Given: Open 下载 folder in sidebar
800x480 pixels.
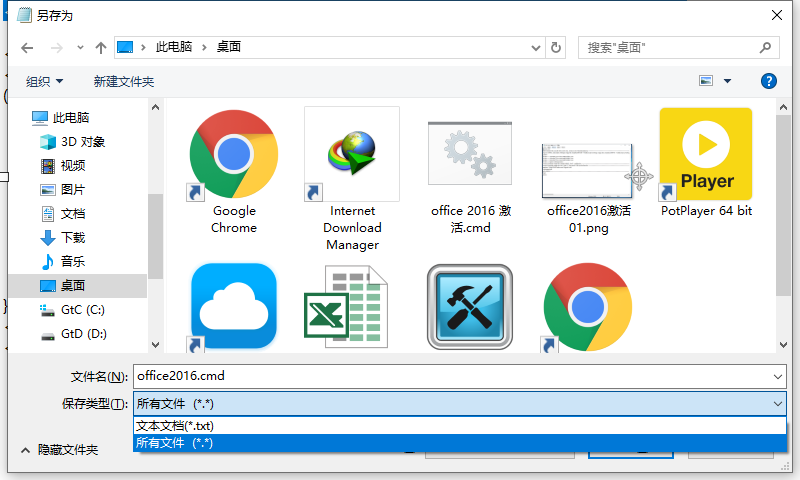Looking at the screenshot, I should pyautogui.click(x=72, y=238).
